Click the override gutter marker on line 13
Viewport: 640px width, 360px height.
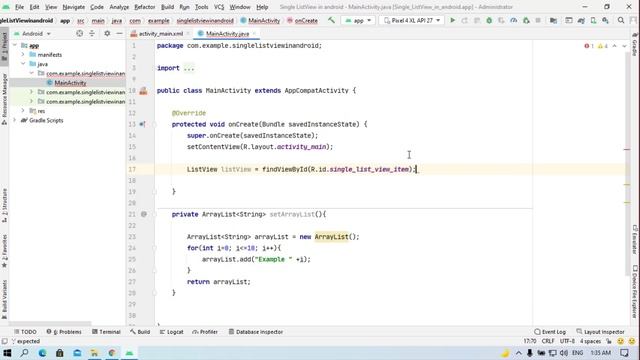[x=142, y=124]
